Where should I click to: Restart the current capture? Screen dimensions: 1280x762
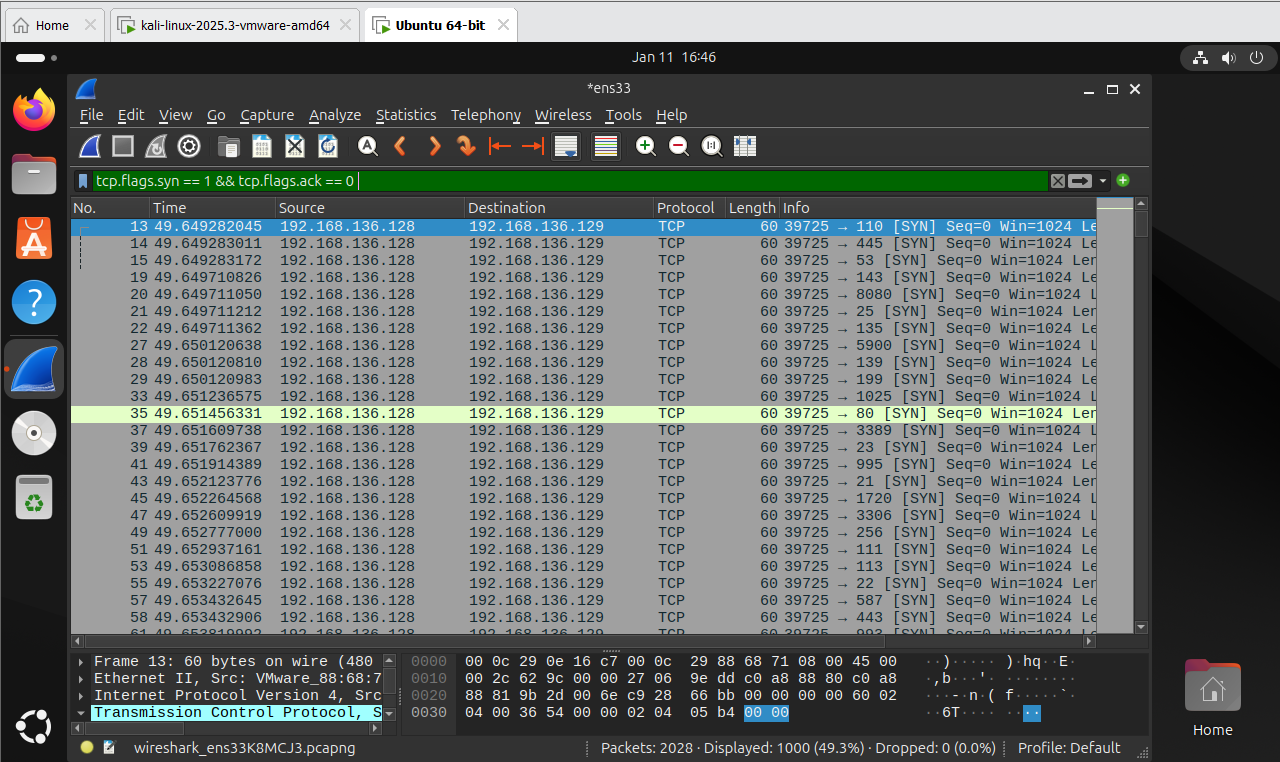(x=156, y=146)
